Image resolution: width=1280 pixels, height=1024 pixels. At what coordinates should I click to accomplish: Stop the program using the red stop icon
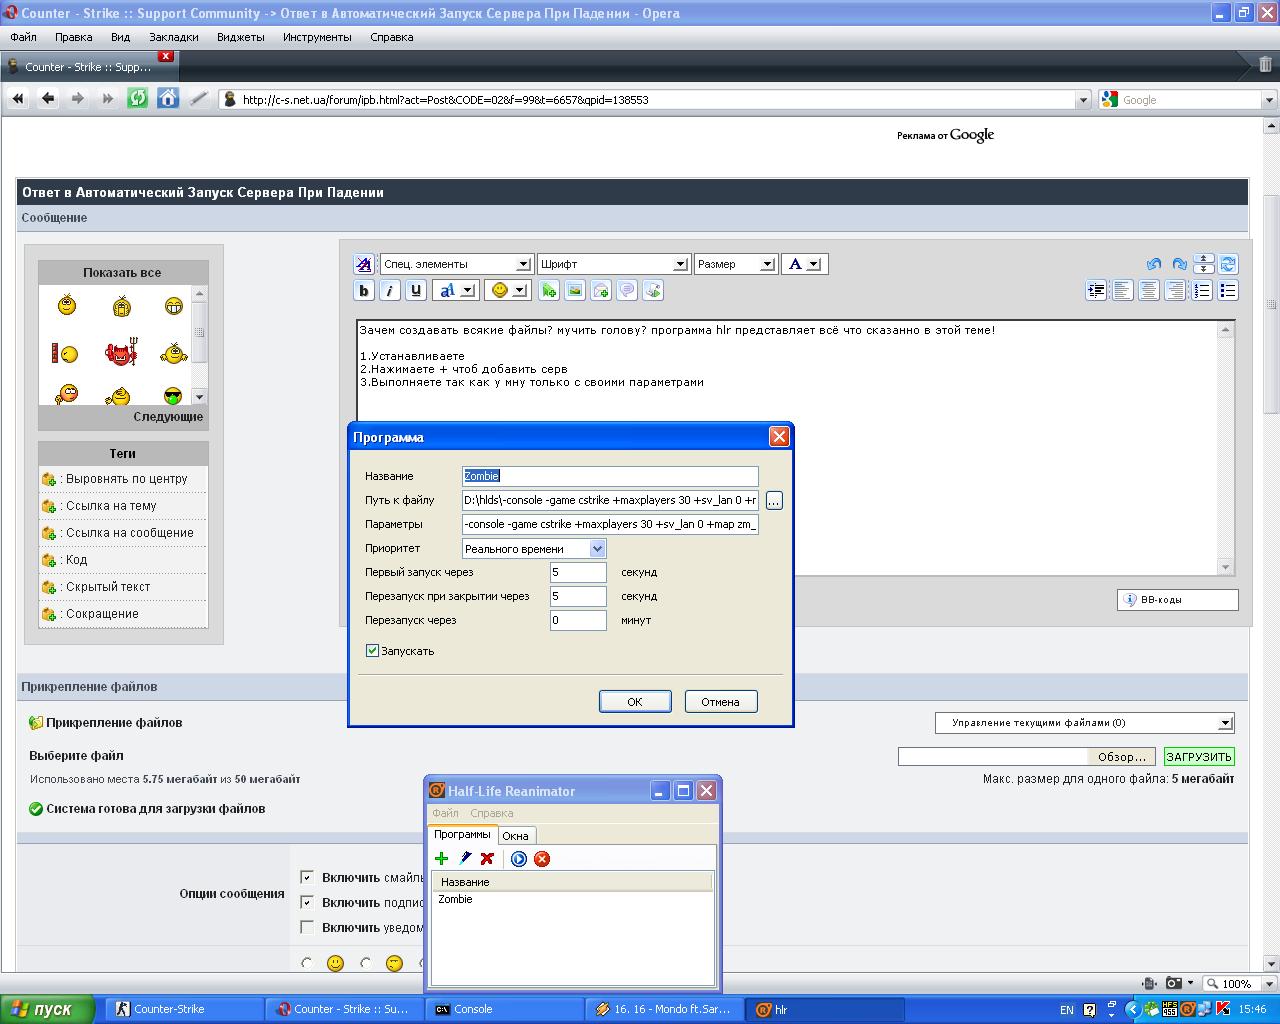[x=542, y=858]
